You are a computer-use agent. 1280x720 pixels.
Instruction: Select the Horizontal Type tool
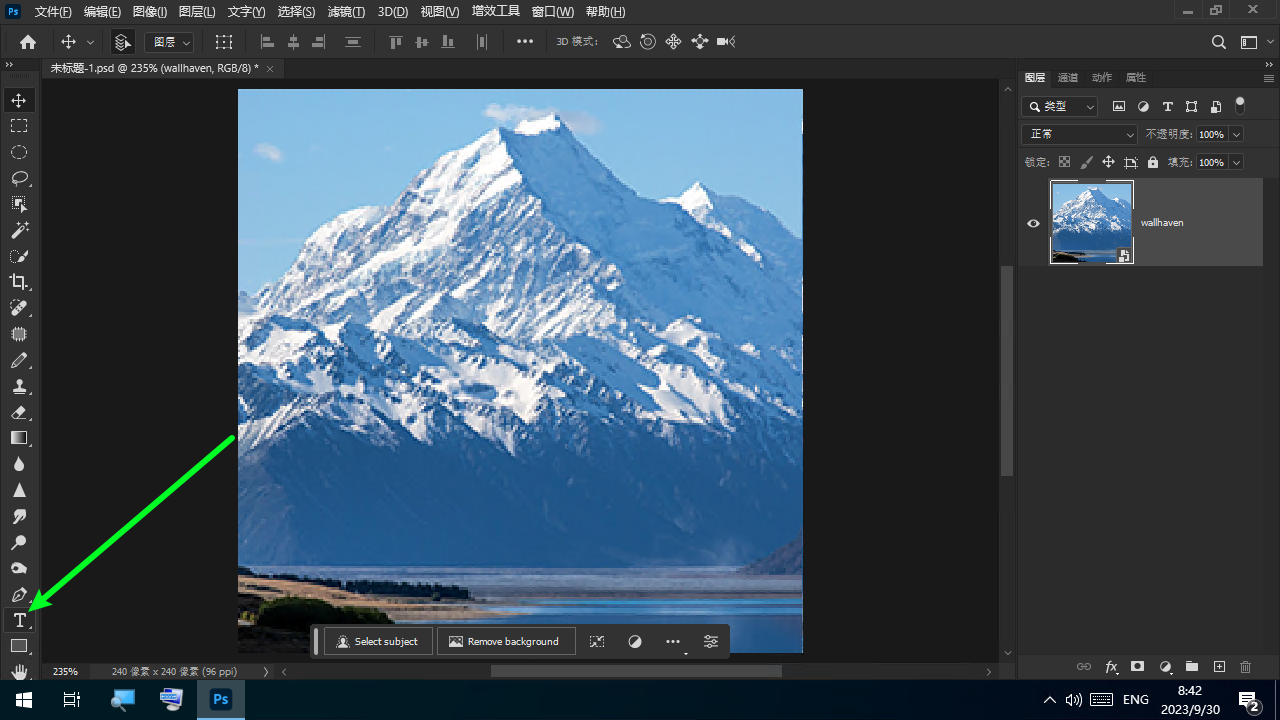click(19, 621)
